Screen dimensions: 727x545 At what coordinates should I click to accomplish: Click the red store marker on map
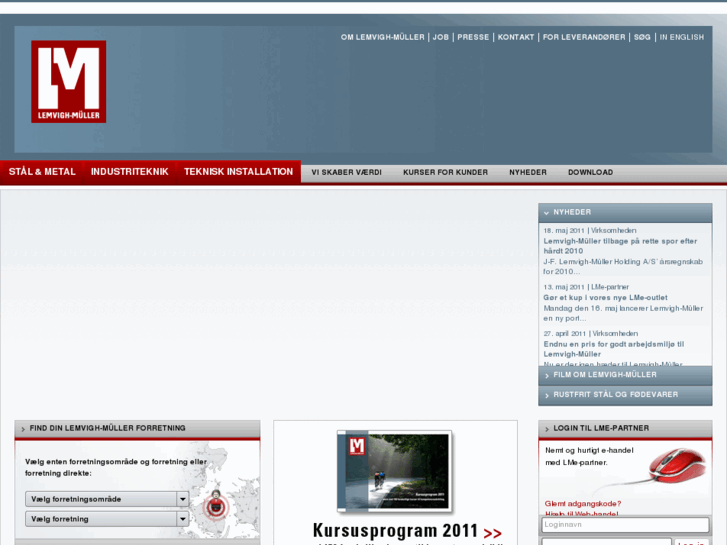pyautogui.click(x=215, y=505)
